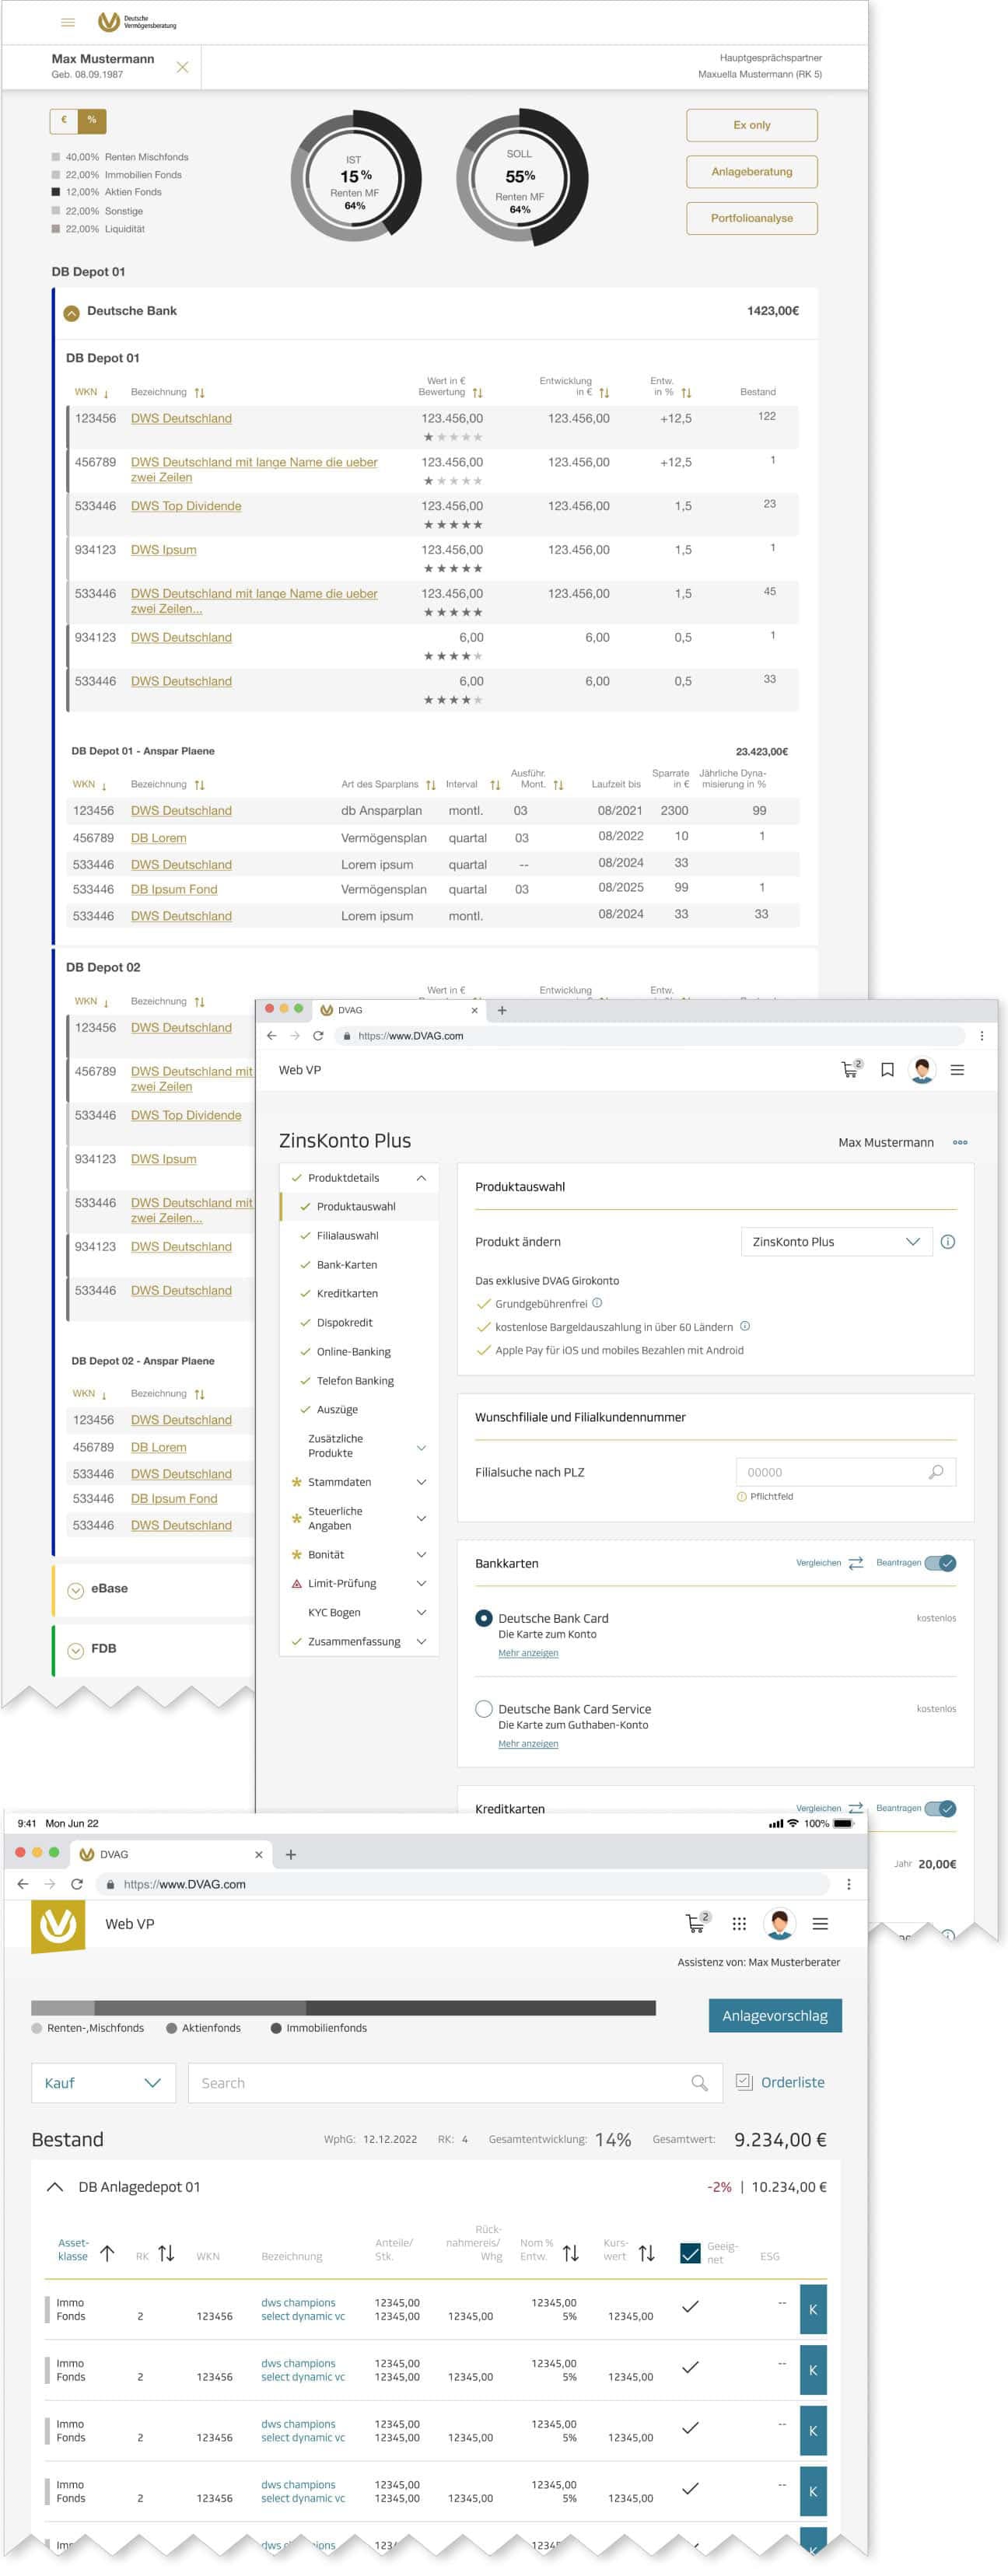The image size is (1008, 2576).
Task: Open shopping cart in bottom Web VP window
Action: tap(697, 1922)
